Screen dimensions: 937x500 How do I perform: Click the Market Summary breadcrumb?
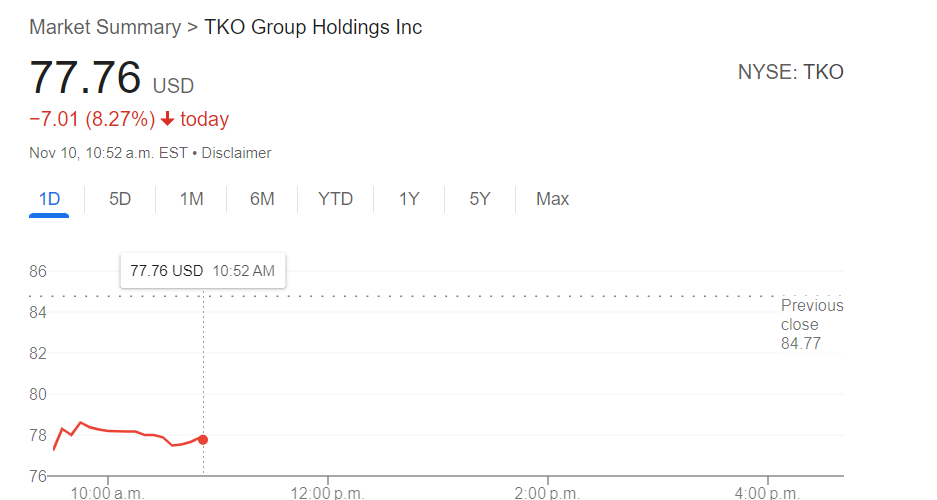[x=105, y=27]
